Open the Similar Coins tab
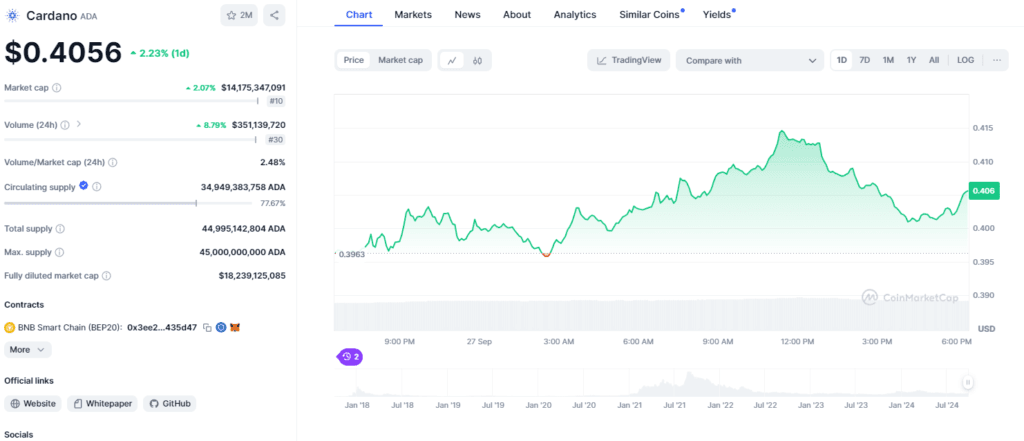The image size is (1024, 441). point(651,14)
